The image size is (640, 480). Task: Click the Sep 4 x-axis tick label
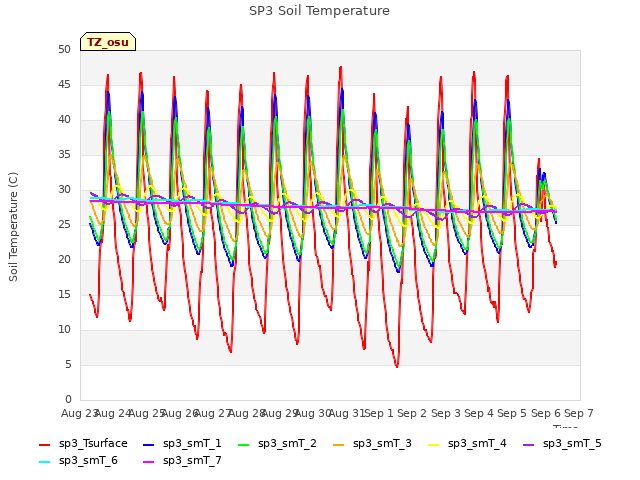[479, 413]
